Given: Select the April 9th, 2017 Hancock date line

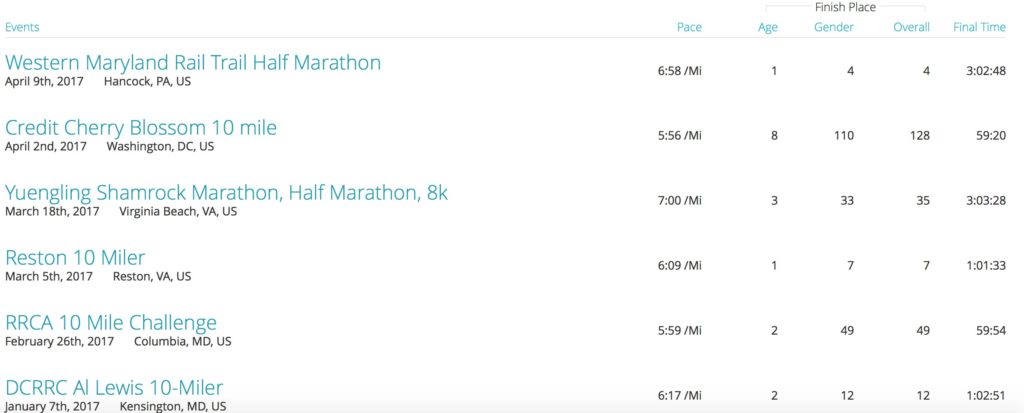Looking at the screenshot, I should click(98, 82).
